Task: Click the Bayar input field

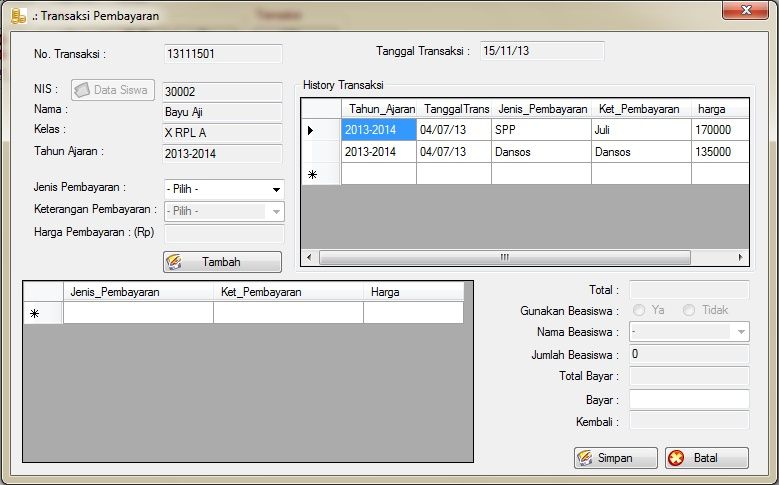Action: coord(689,400)
